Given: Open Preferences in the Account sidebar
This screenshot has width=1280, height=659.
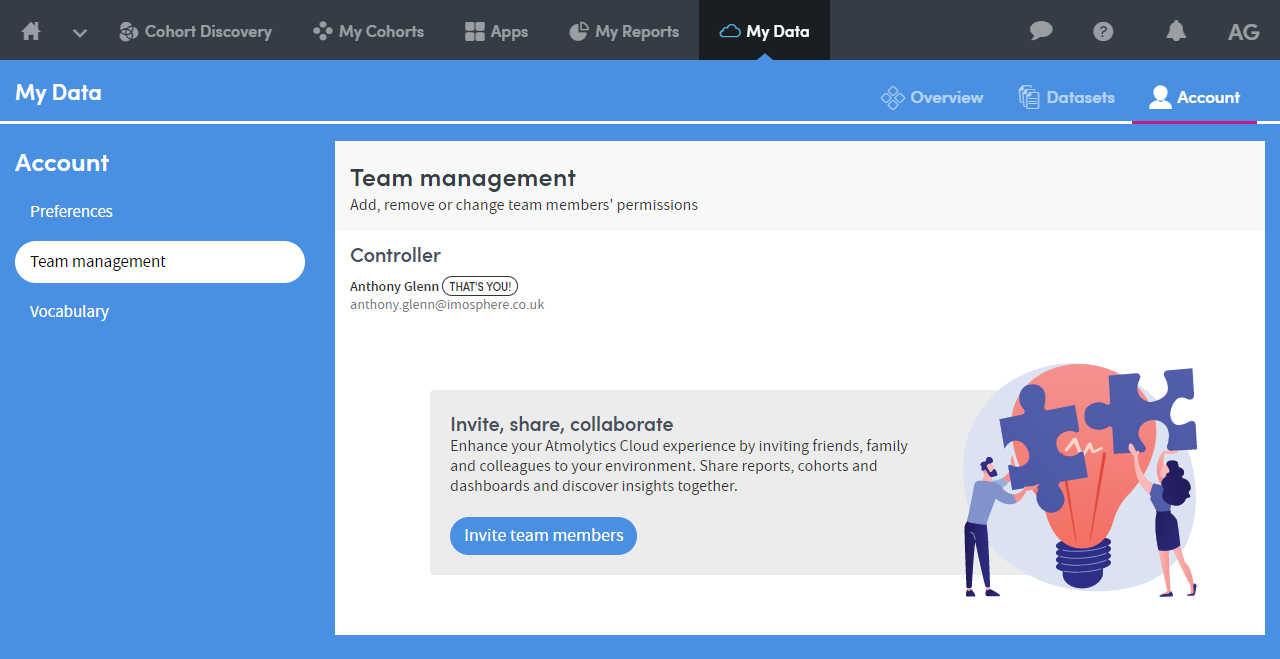Looking at the screenshot, I should [71, 211].
